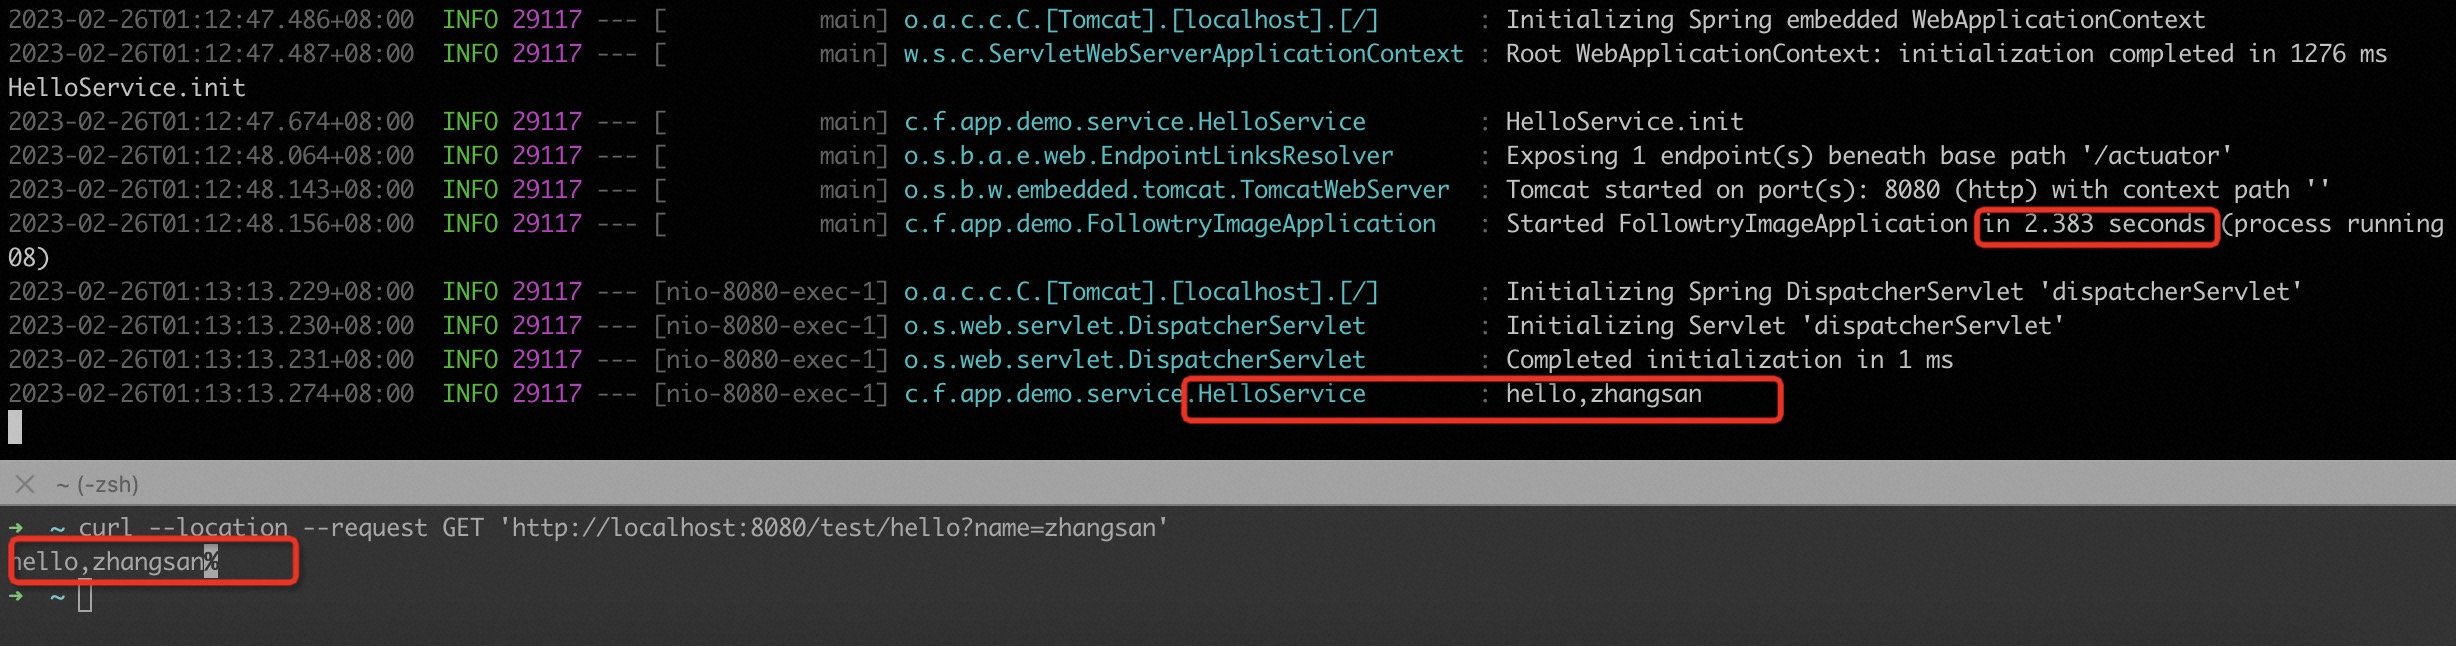
Task: Click the "in 2.383 seconds" startup time
Action: pos(2095,224)
